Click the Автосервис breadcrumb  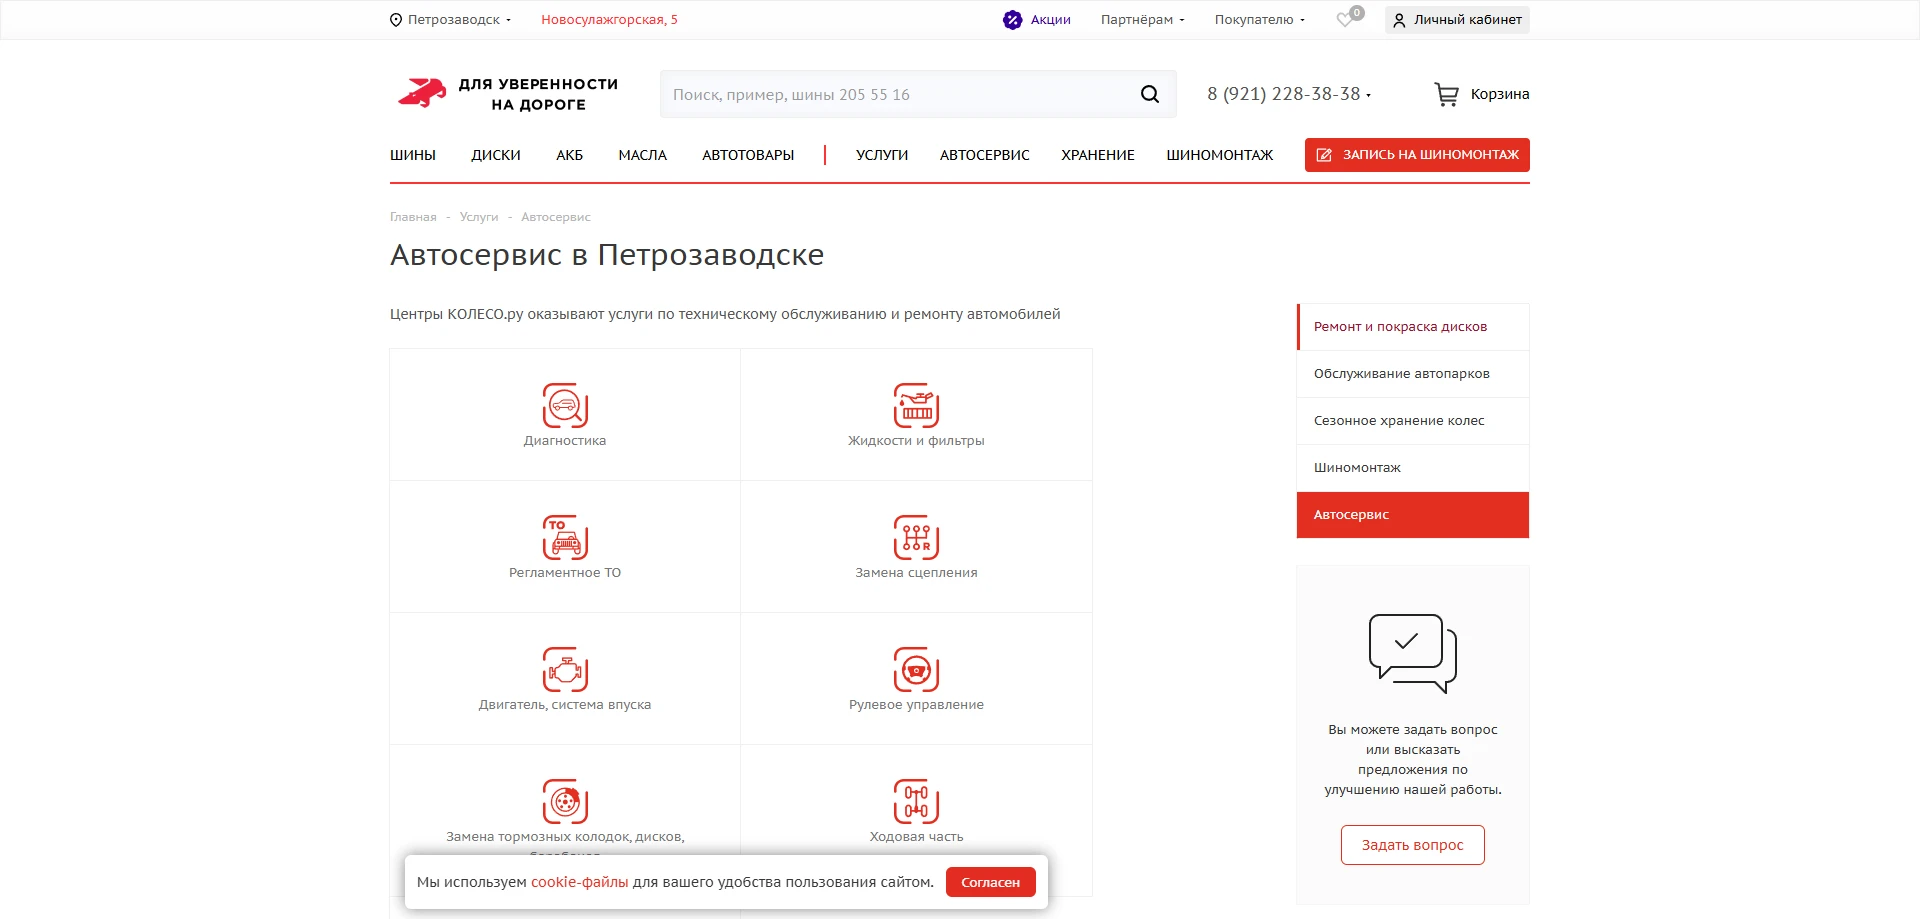(556, 217)
